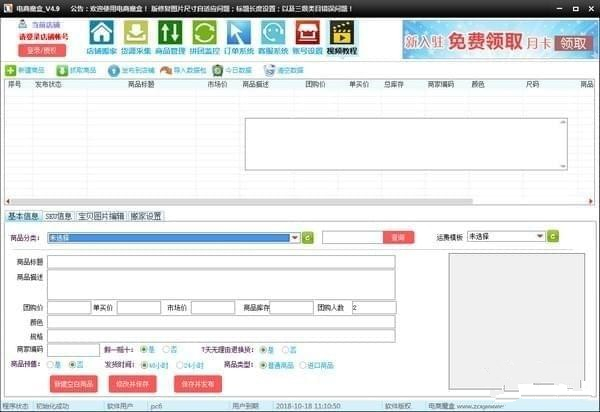Click the 新建空白商品 red button

coord(73,384)
